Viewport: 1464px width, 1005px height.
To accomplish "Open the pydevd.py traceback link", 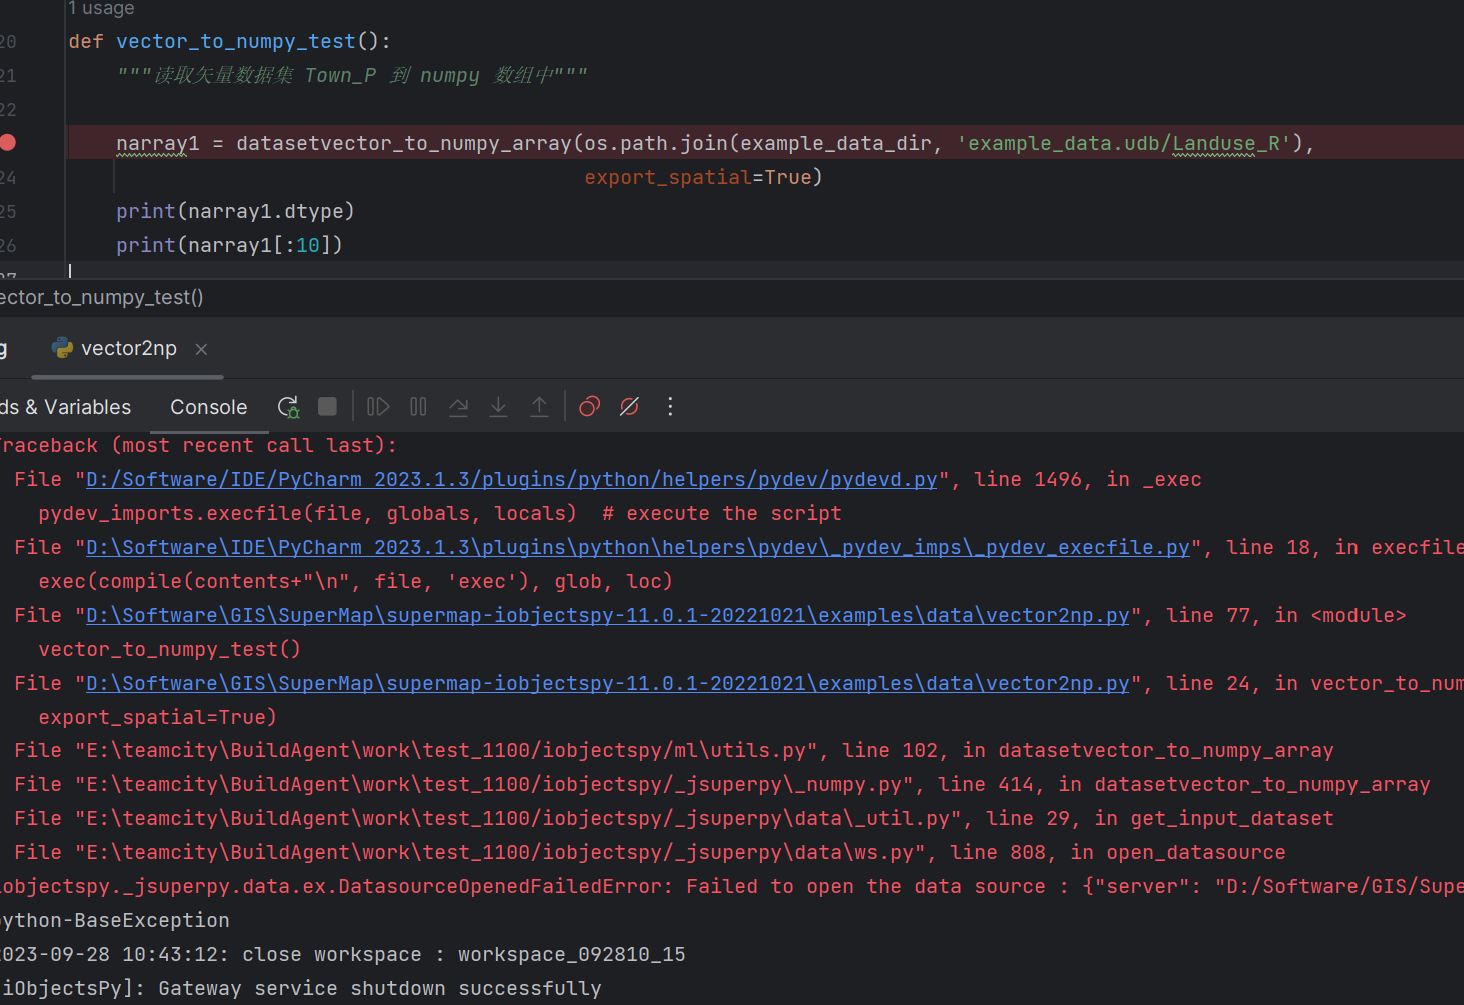I will (511, 480).
